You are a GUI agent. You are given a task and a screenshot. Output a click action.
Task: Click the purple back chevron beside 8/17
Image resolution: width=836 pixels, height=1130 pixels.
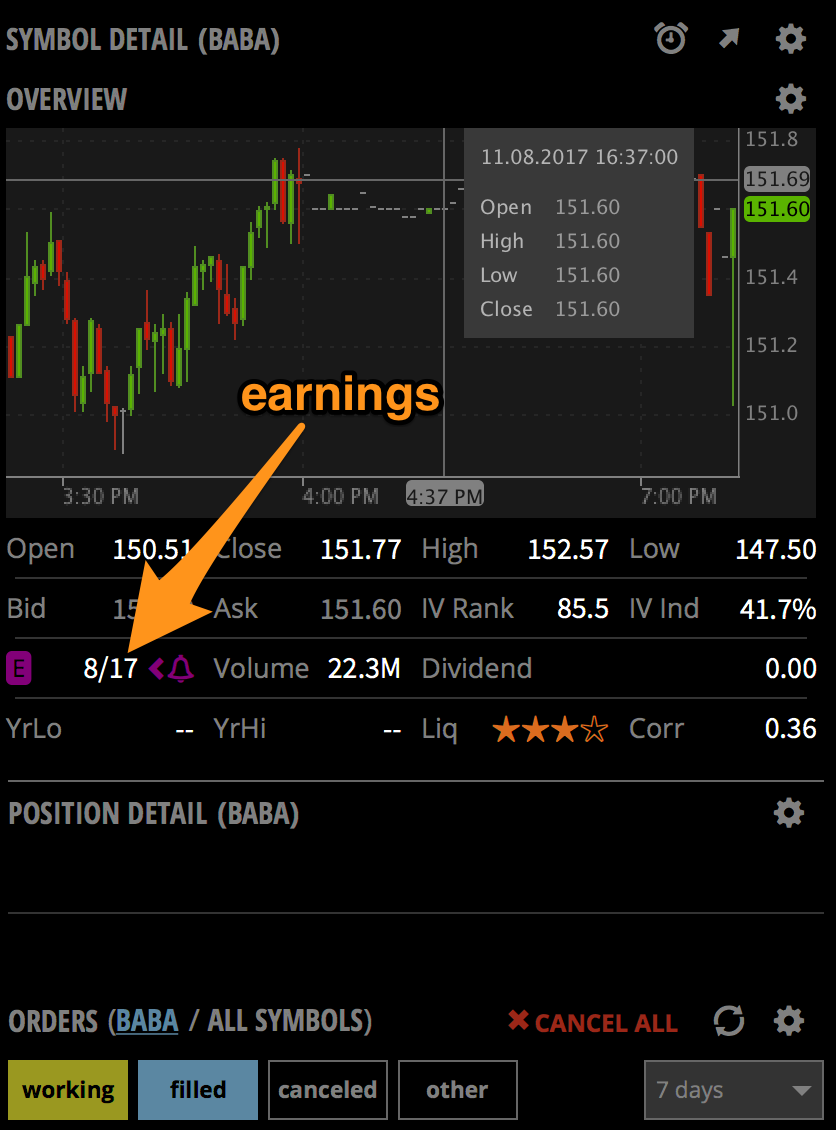click(156, 668)
